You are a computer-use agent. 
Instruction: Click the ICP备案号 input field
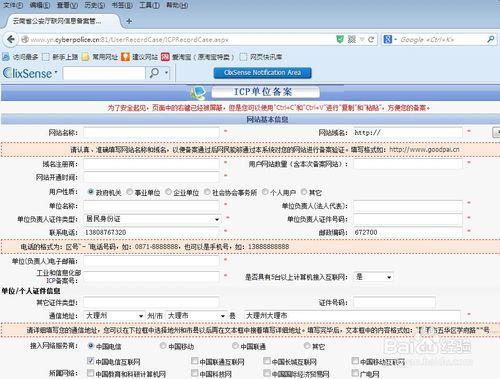pyautogui.click(x=151, y=276)
